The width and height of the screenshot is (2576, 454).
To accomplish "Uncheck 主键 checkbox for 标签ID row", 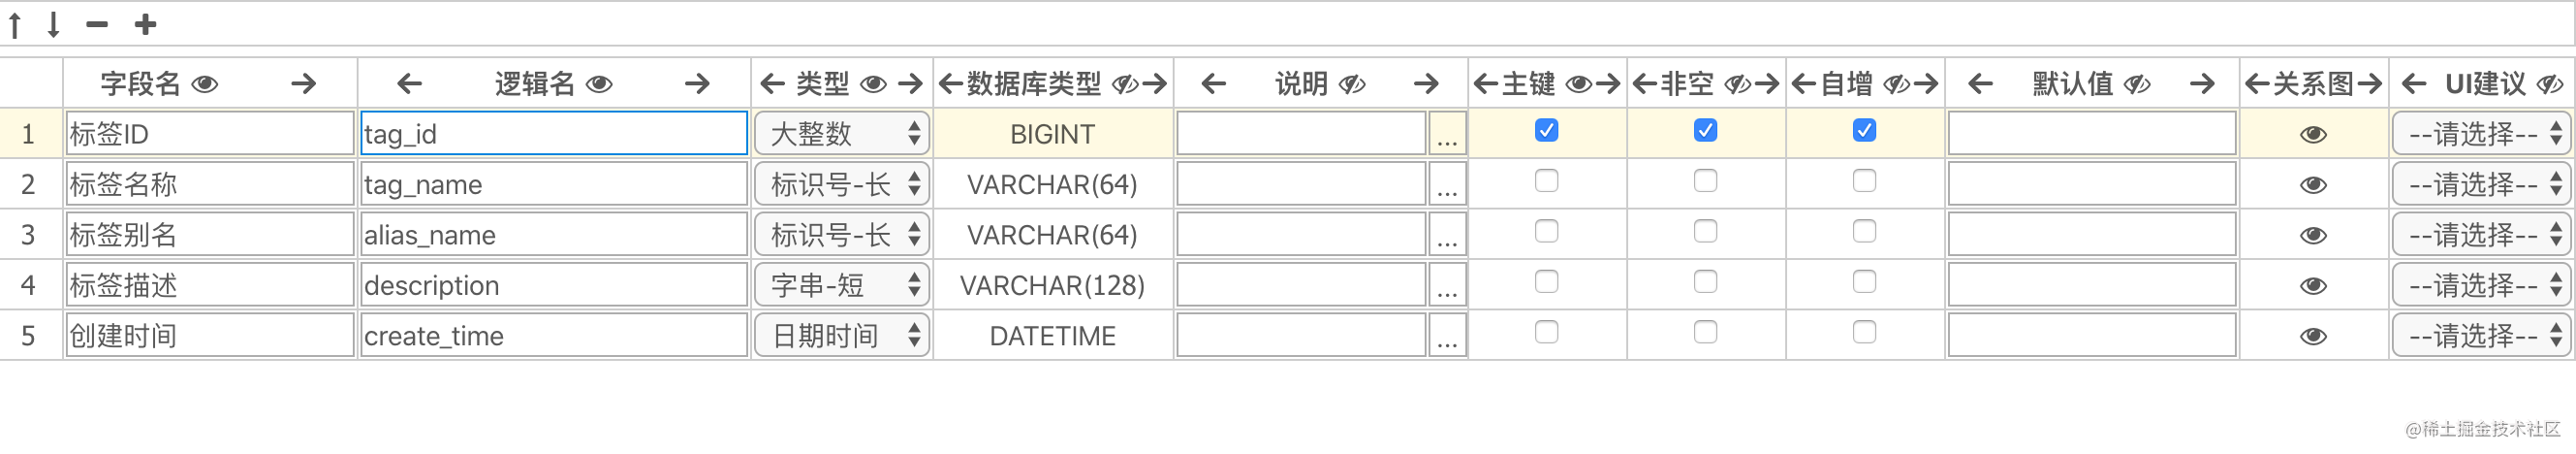I will 1546,130.
